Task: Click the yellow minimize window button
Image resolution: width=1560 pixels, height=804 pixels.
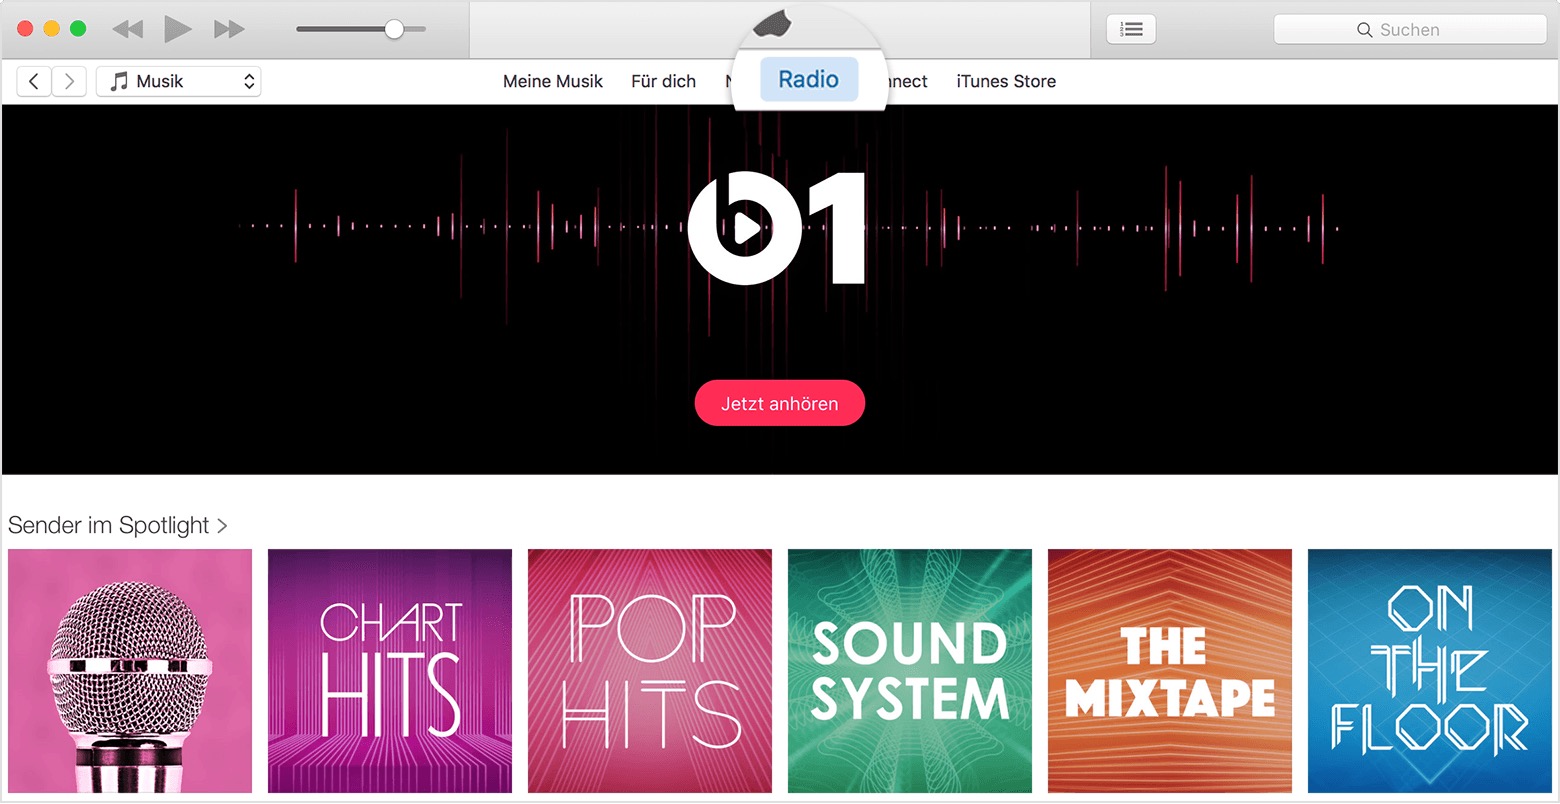Action: coord(51,29)
